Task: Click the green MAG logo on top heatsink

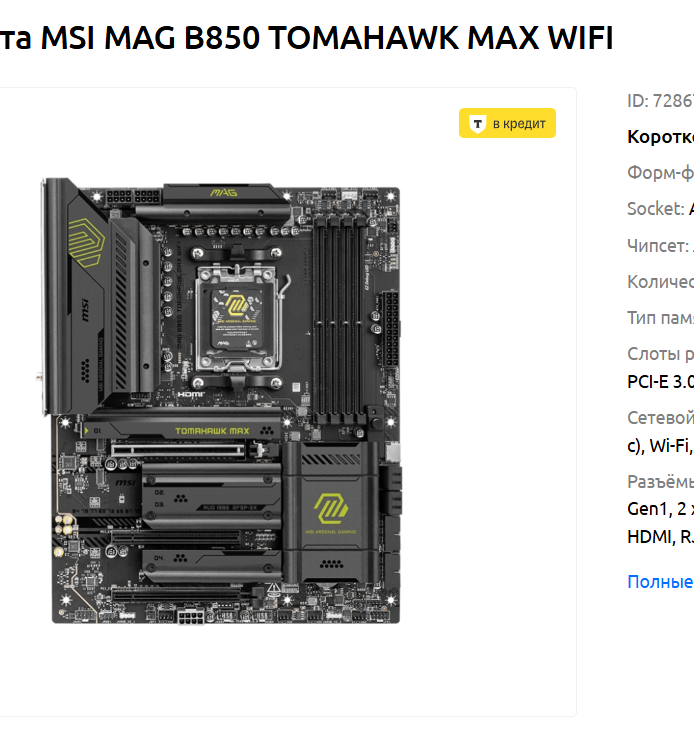Action: click(x=223, y=193)
